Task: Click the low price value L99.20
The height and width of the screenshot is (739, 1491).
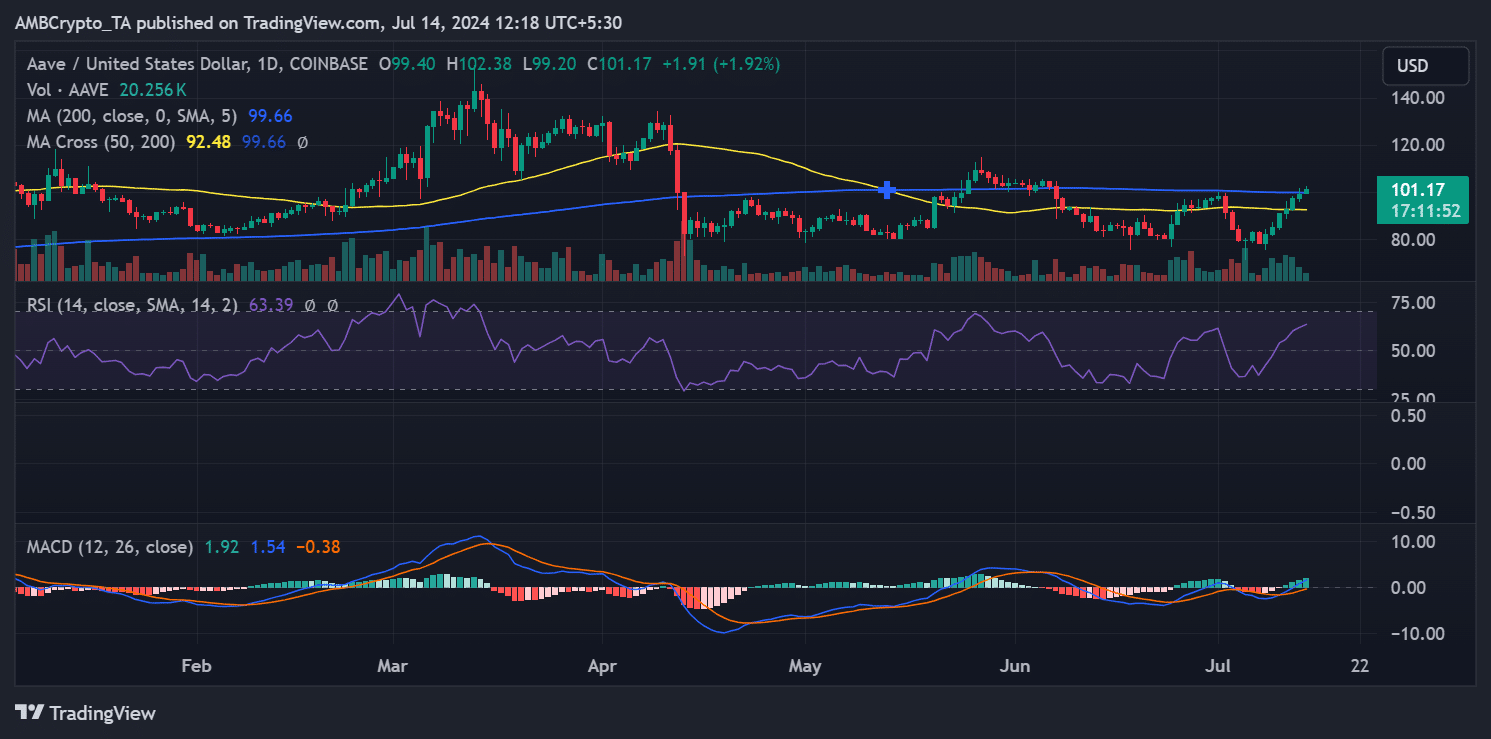Action: (551, 64)
